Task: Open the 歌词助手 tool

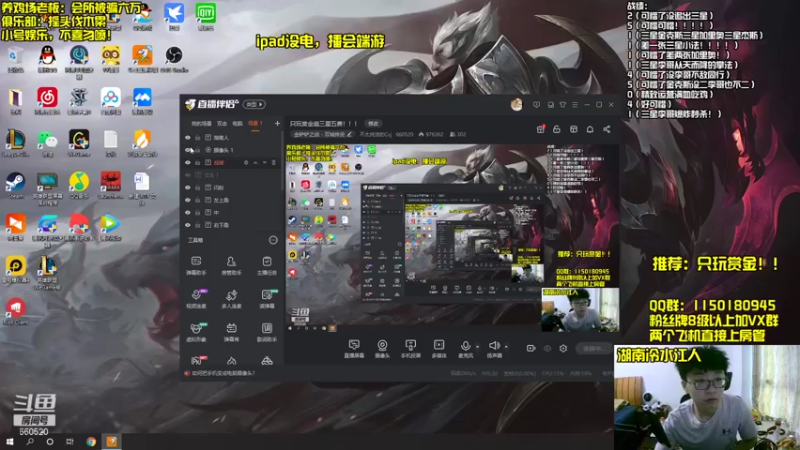Action: (266, 332)
